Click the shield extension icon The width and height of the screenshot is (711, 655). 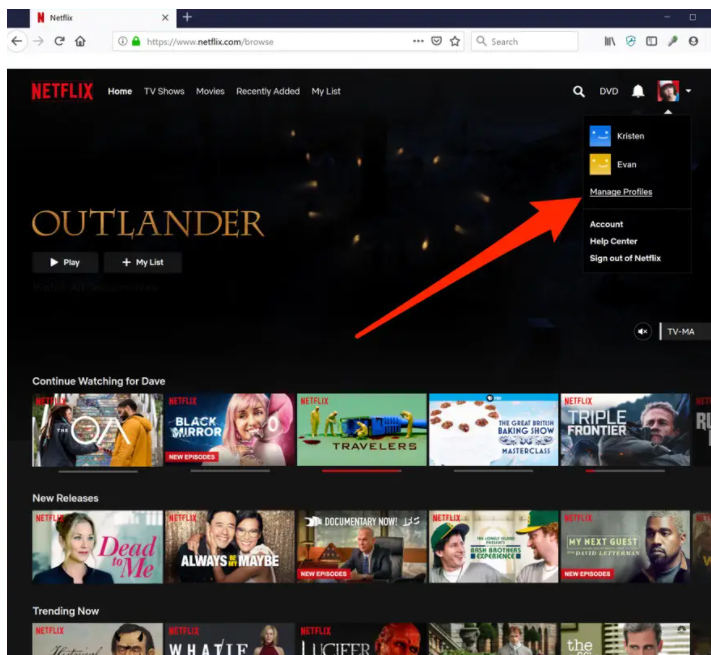tap(631, 41)
